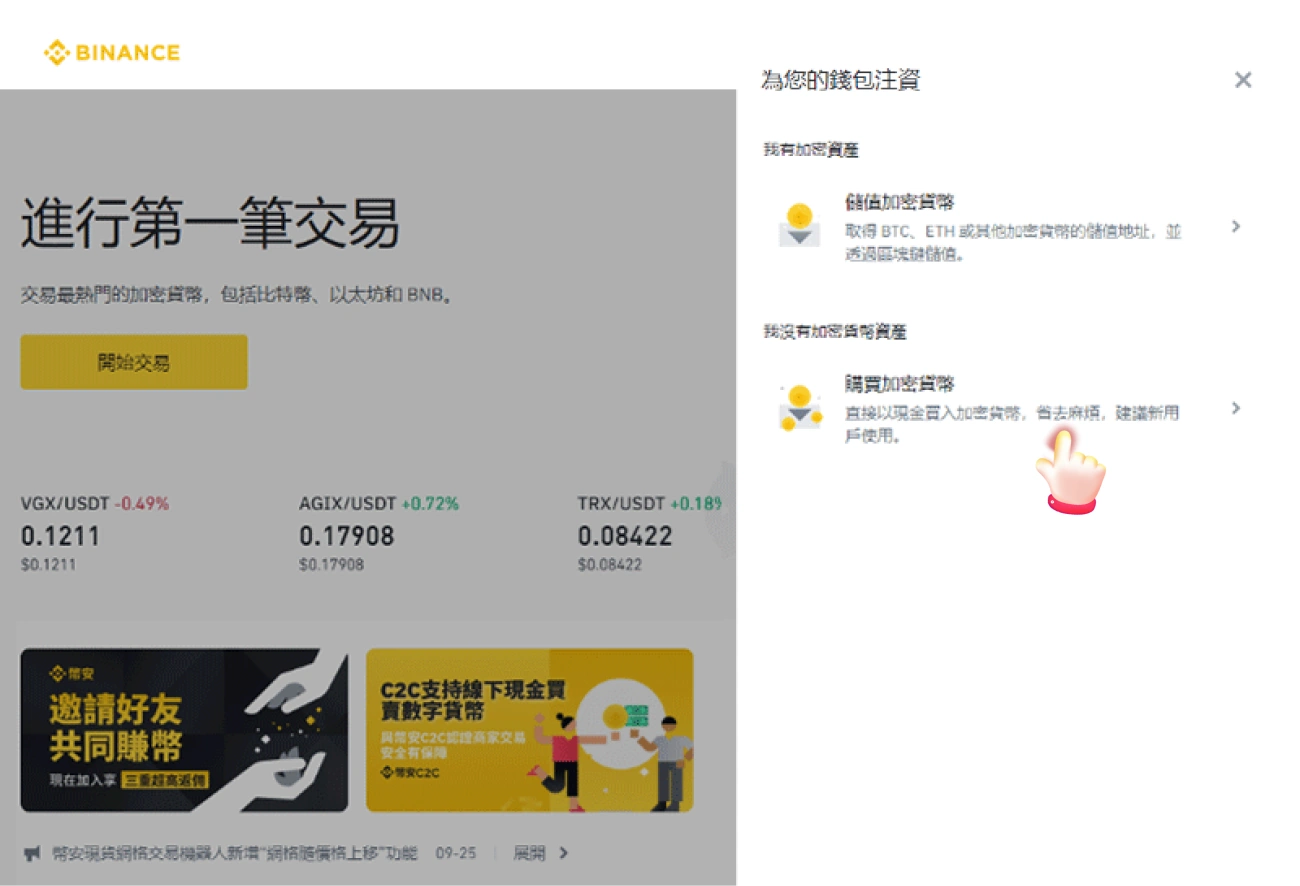Expand the announcement using 展開

tap(536, 853)
